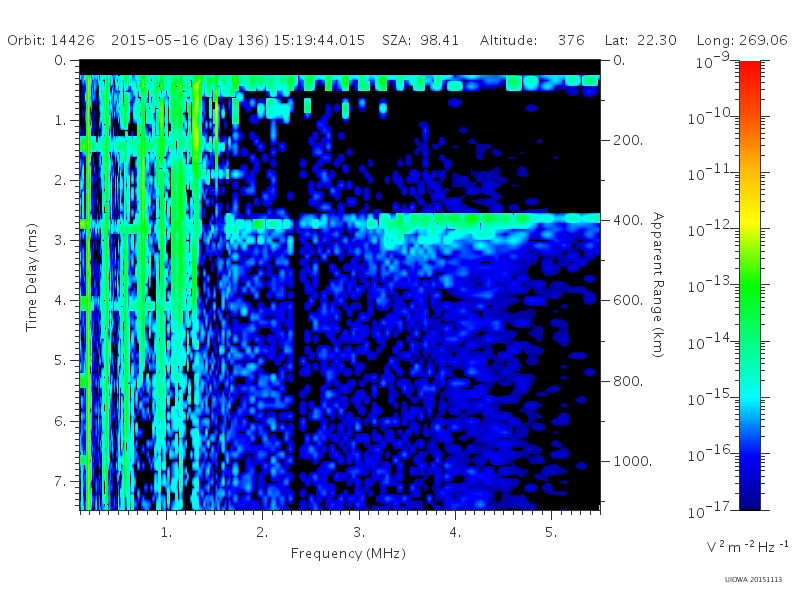Click the 400. apparent range tick label
800x600 pixels.
click(x=628, y=220)
